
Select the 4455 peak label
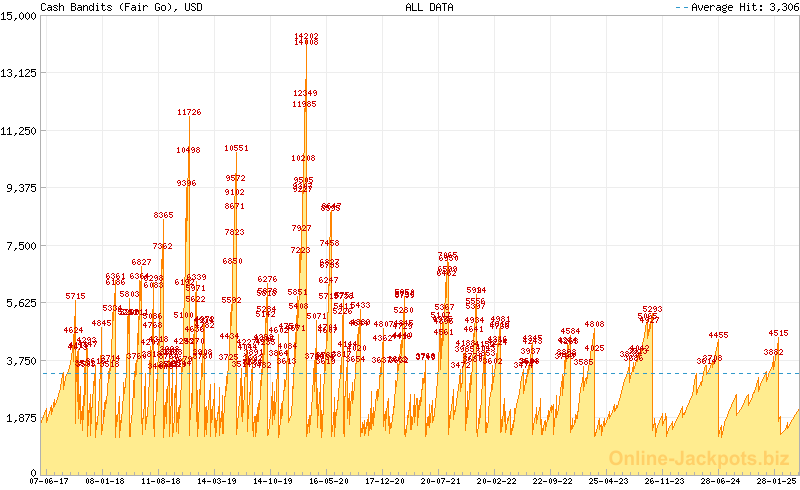[x=718, y=335]
